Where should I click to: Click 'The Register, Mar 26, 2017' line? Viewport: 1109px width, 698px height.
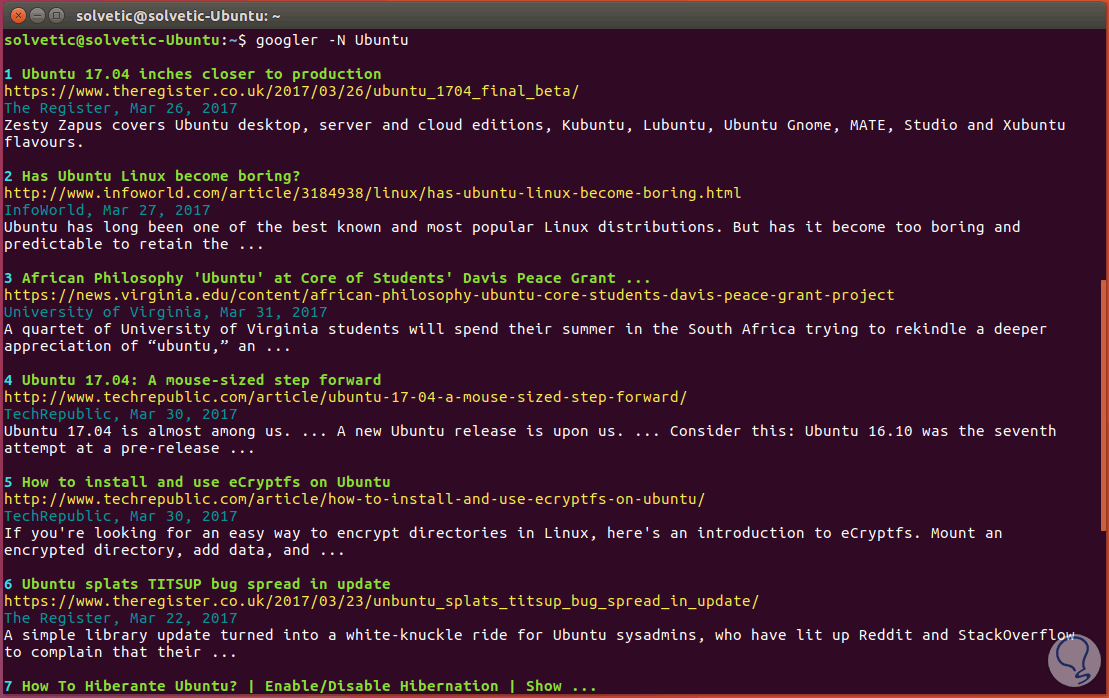point(120,108)
